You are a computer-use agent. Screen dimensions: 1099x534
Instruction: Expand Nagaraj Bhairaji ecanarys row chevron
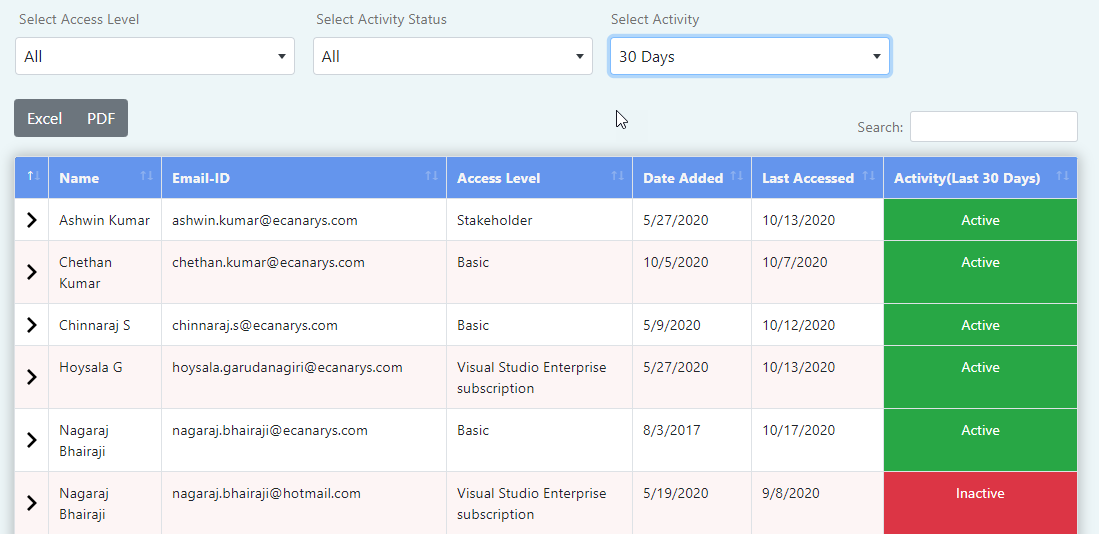[x=32, y=440]
